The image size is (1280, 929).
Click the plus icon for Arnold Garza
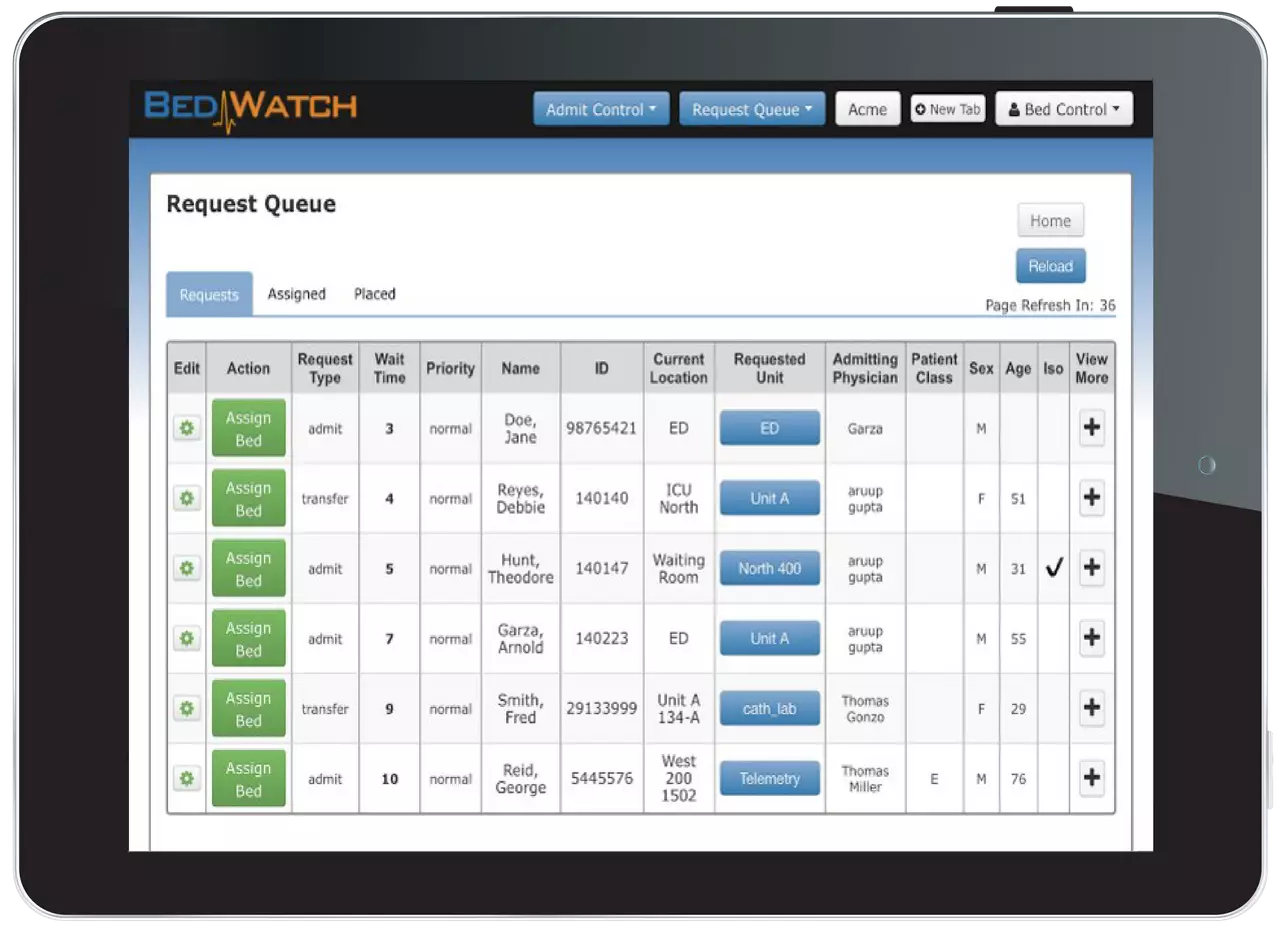pyautogui.click(x=1091, y=639)
